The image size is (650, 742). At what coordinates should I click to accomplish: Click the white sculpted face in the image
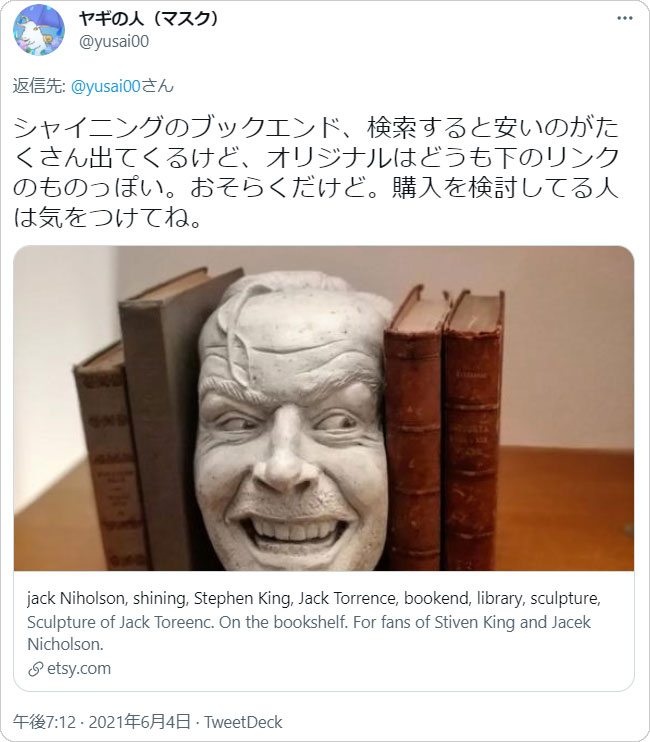[292, 421]
